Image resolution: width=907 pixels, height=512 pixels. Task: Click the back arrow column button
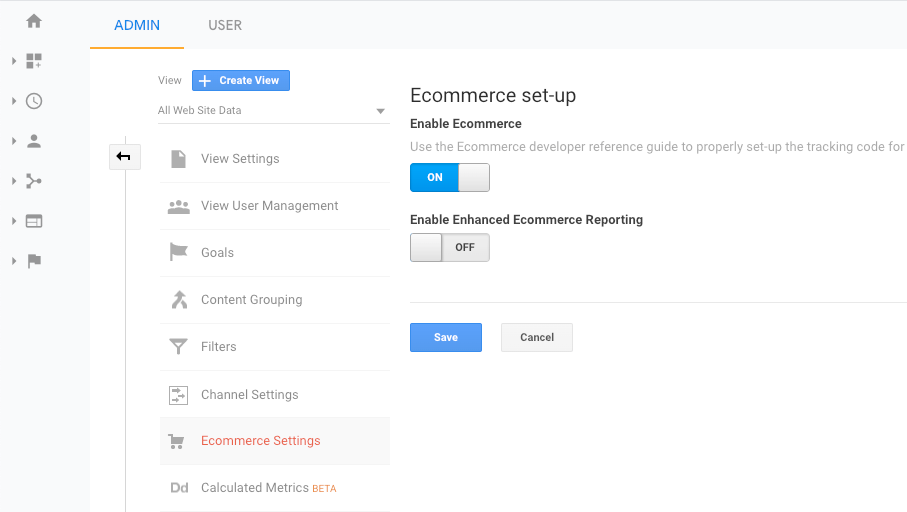click(x=124, y=156)
